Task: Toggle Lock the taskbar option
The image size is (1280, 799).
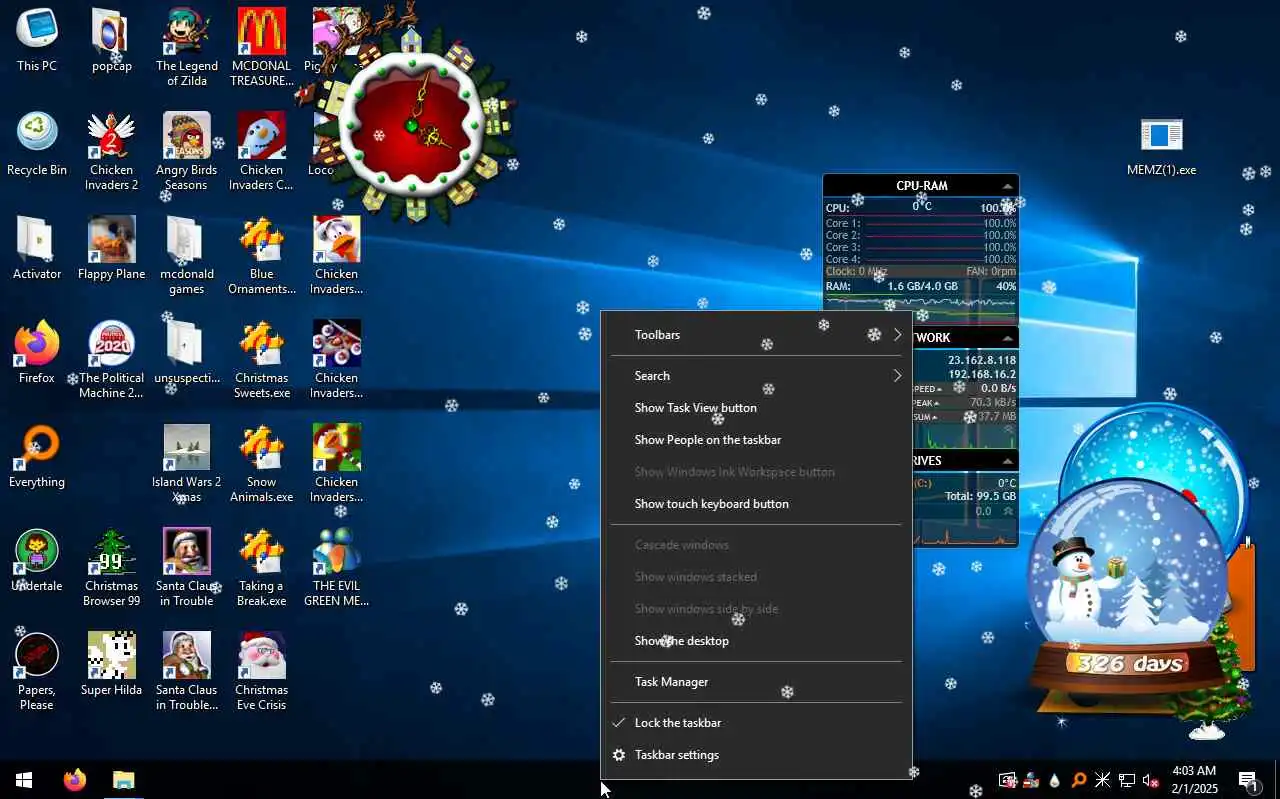Action: 756,723
